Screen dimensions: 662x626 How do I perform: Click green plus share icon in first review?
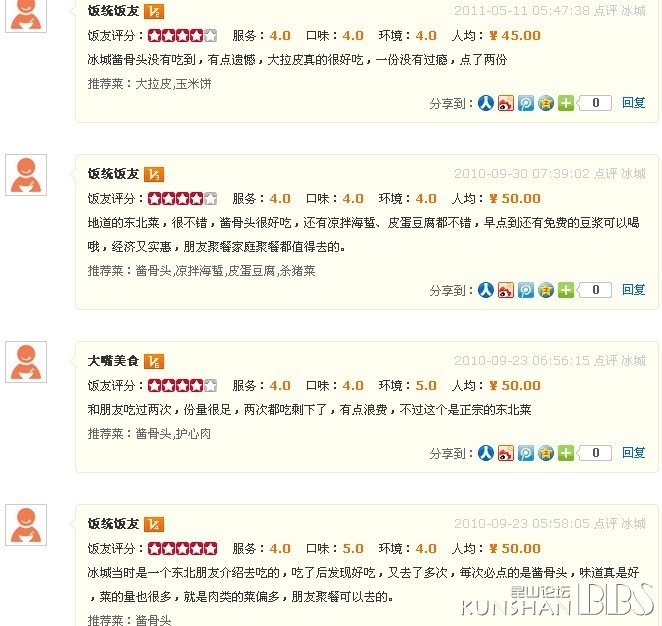tap(566, 103)
